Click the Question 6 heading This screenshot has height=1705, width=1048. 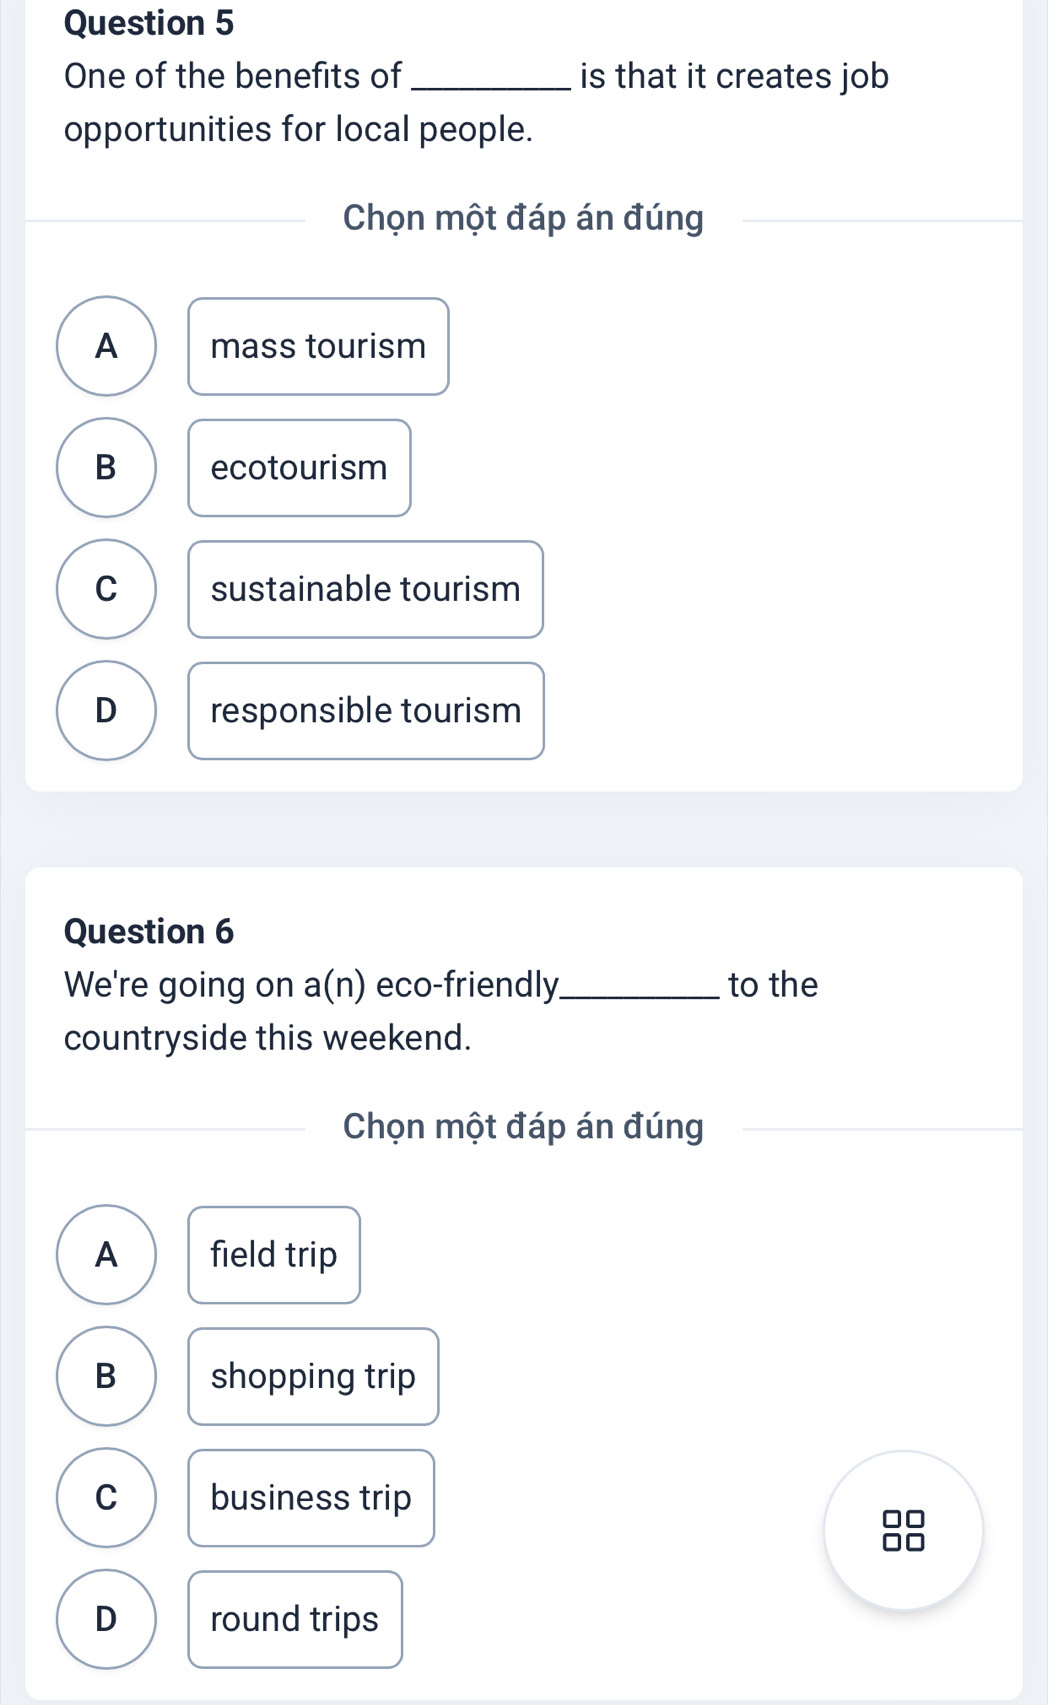149,931
